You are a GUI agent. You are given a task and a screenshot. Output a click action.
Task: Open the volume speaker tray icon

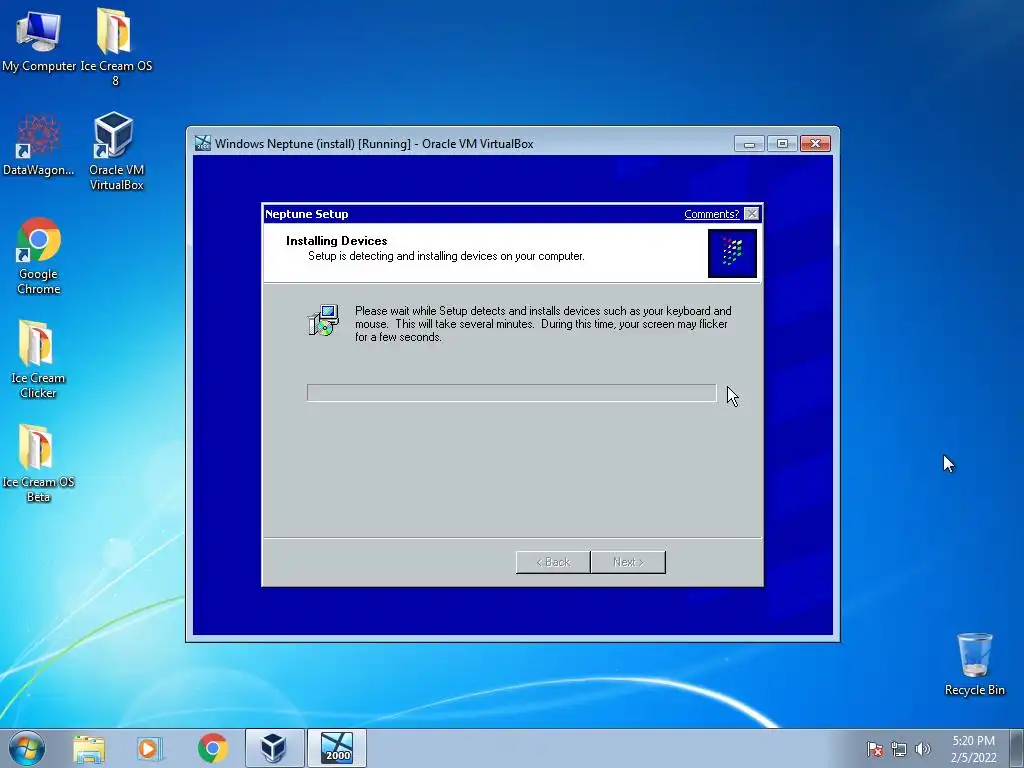pos(922,749)
